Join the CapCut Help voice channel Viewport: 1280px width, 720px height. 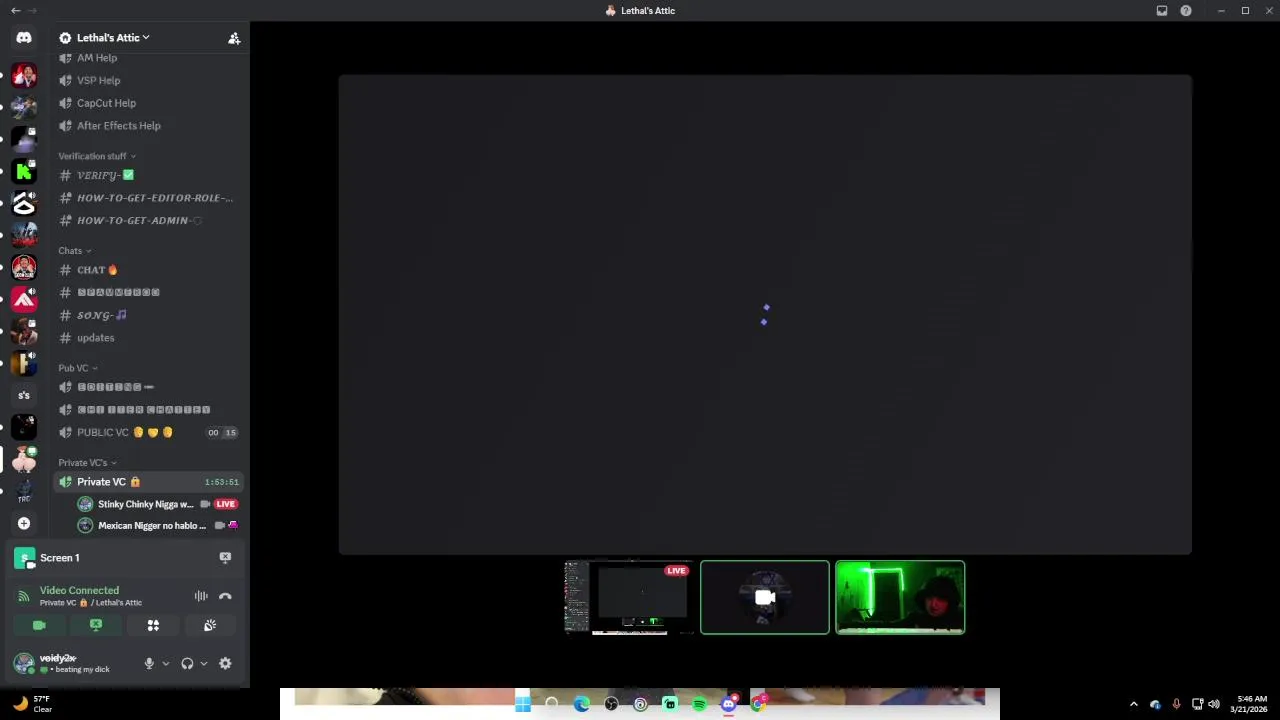(x=148, y=103)
